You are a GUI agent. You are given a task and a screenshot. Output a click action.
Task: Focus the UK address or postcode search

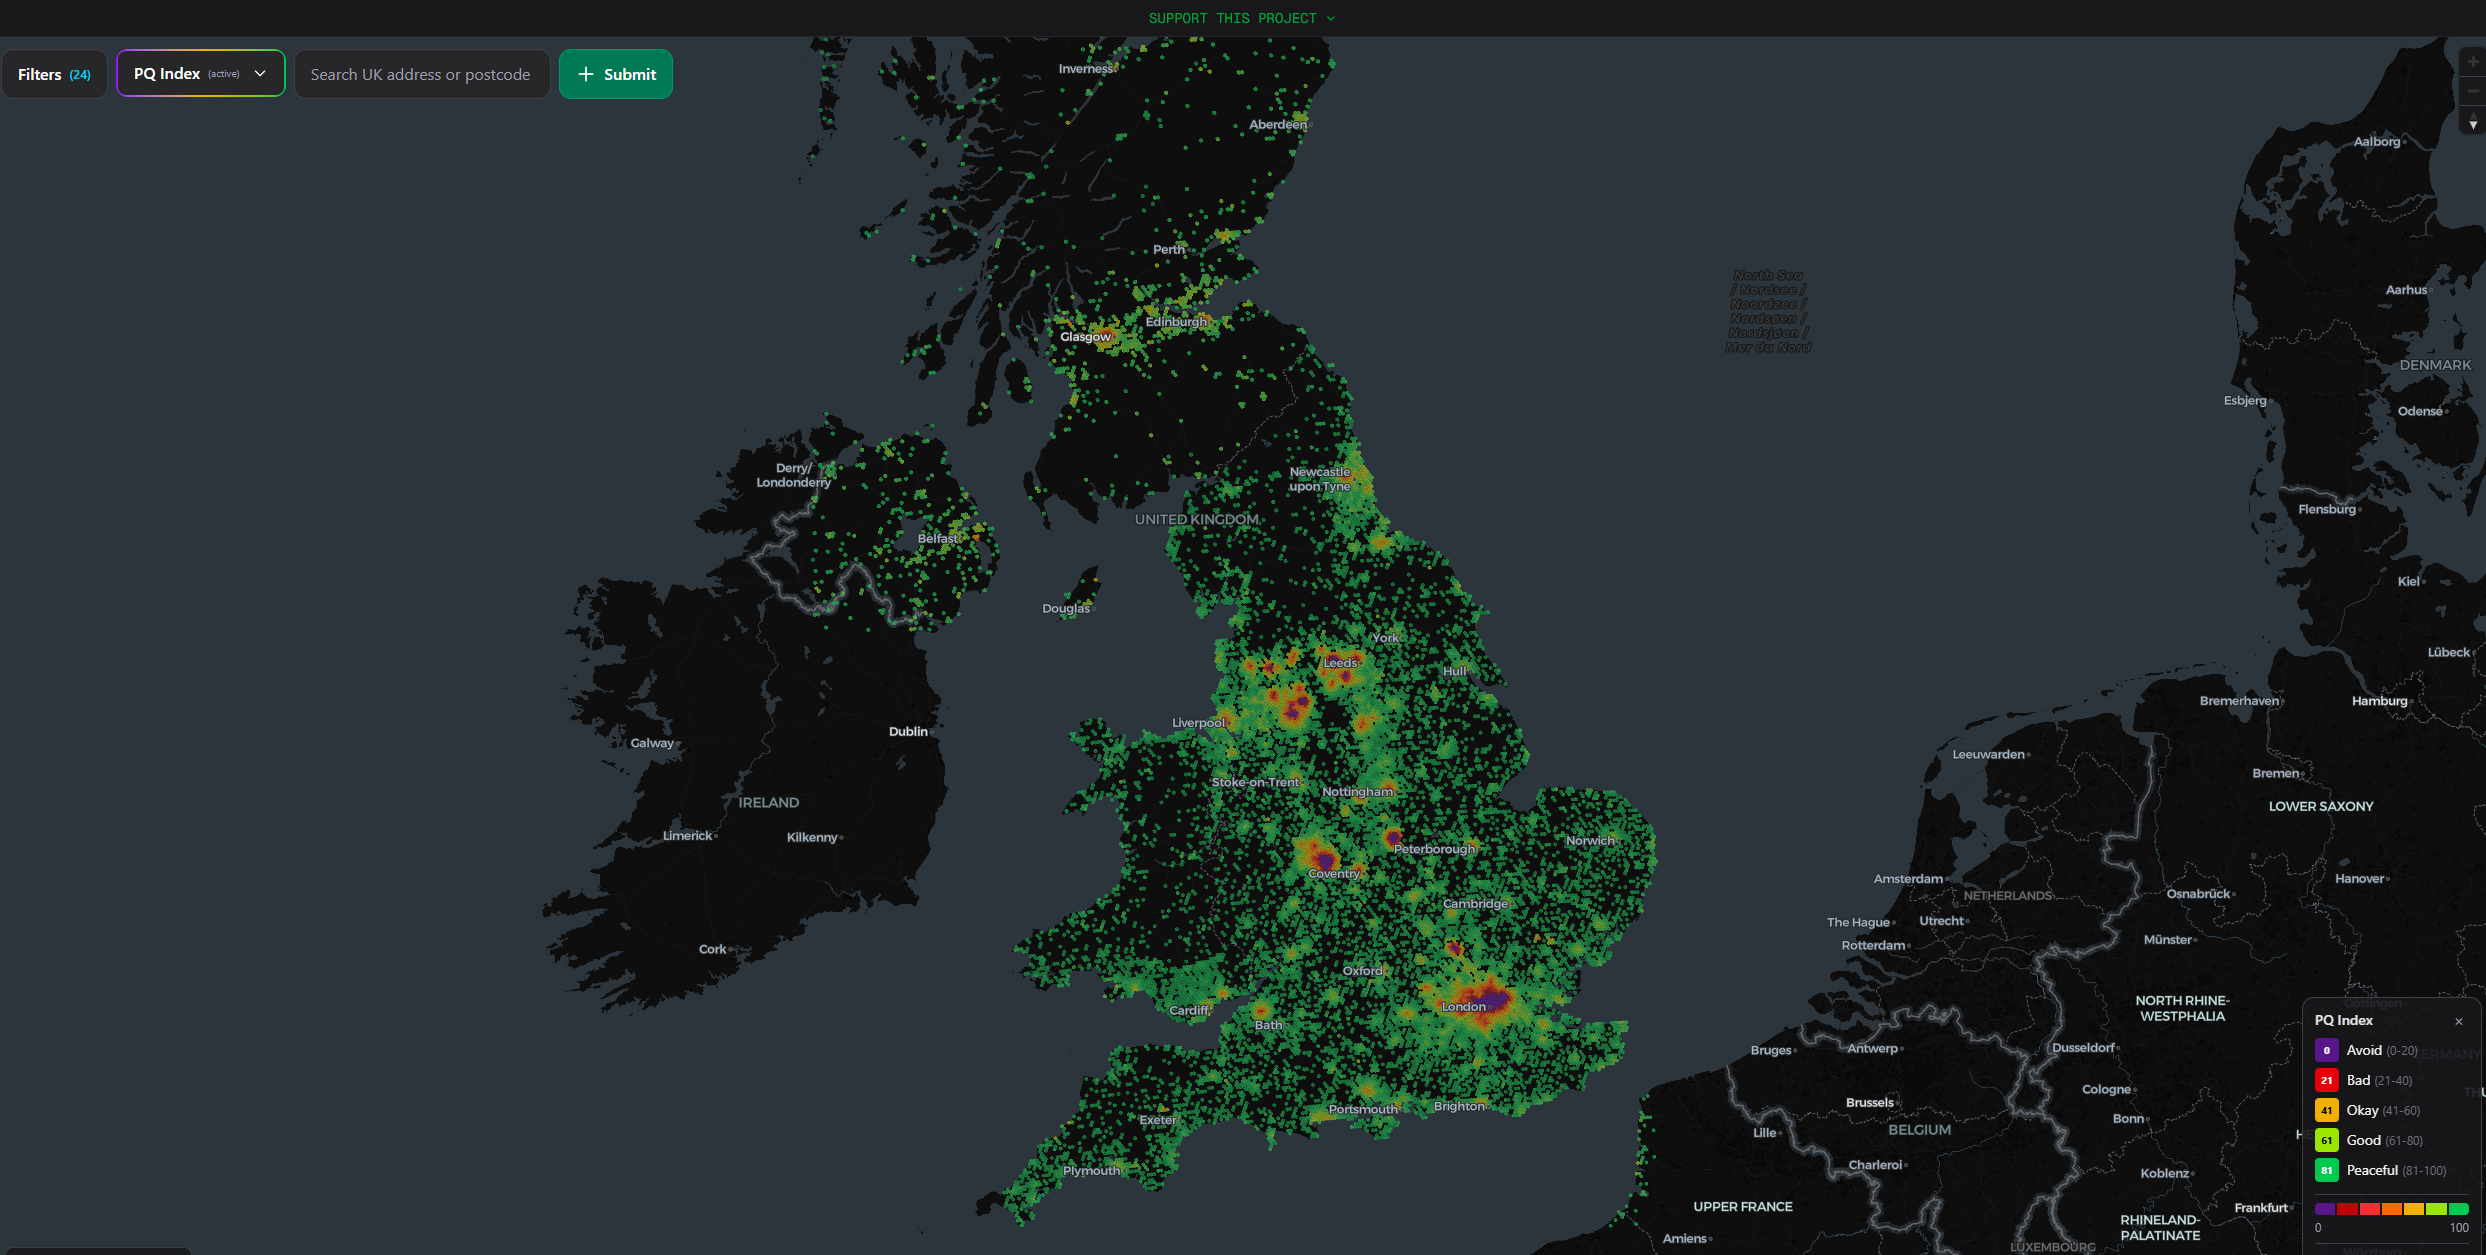(x=421, y=74)
